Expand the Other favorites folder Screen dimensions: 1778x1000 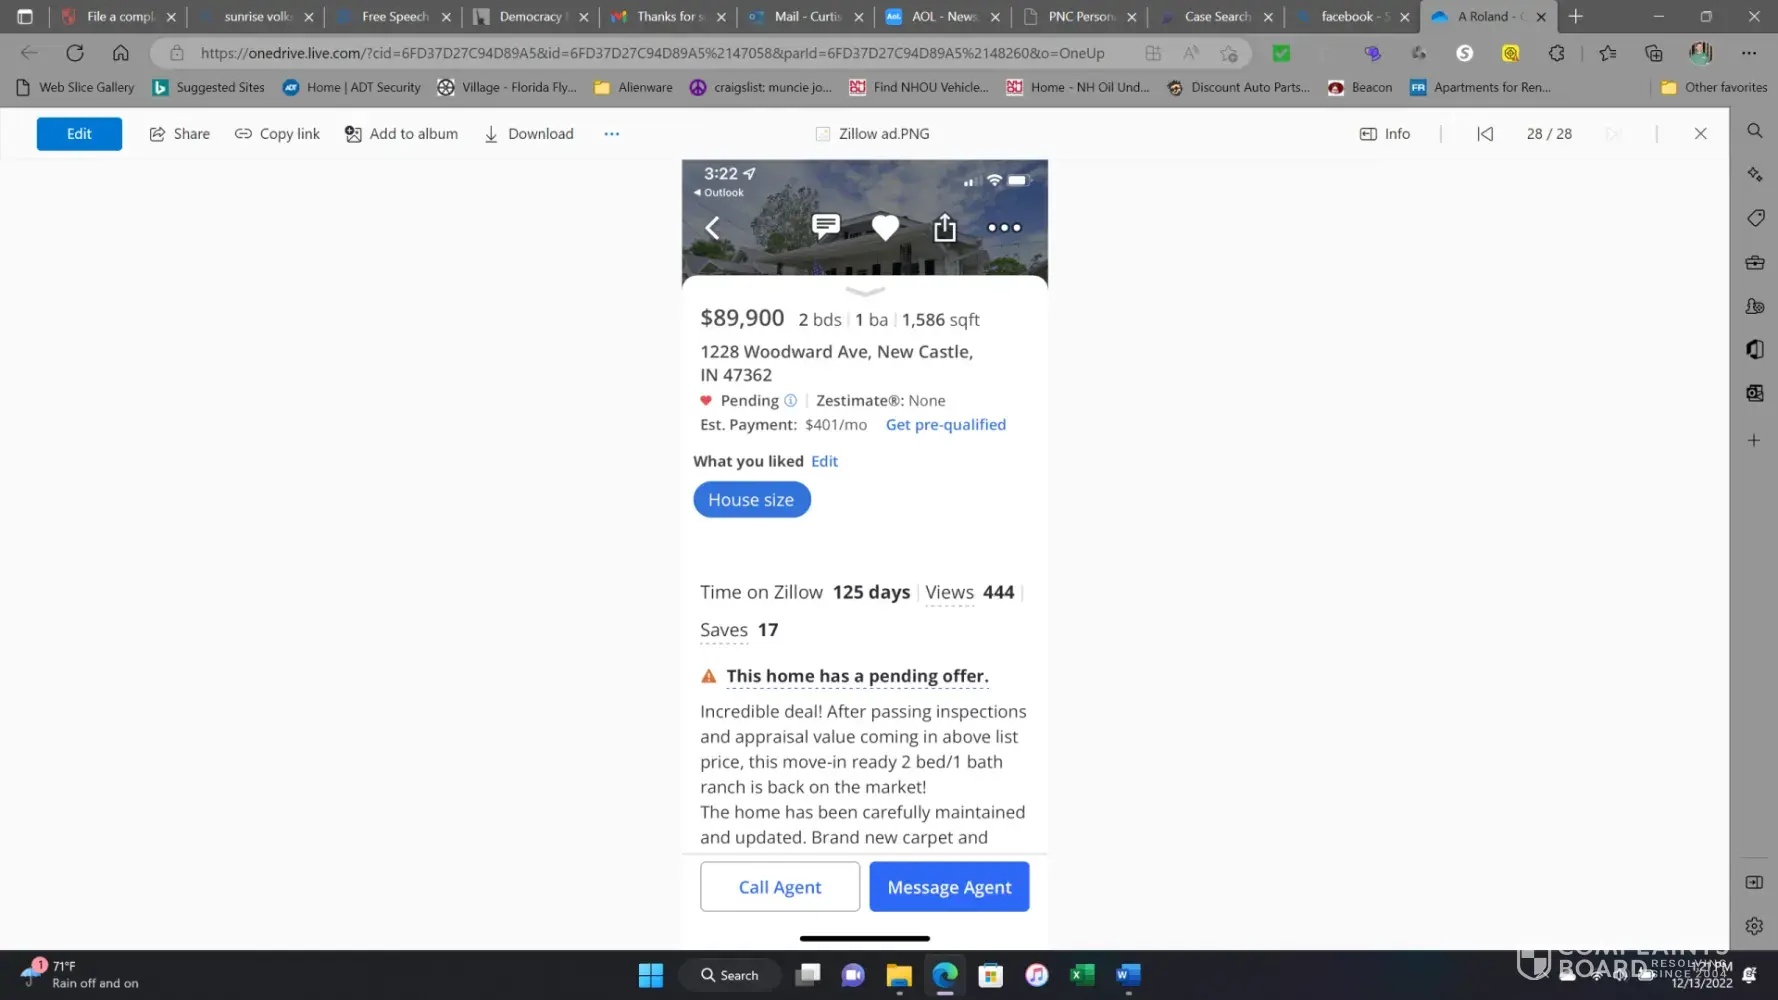1714,88
